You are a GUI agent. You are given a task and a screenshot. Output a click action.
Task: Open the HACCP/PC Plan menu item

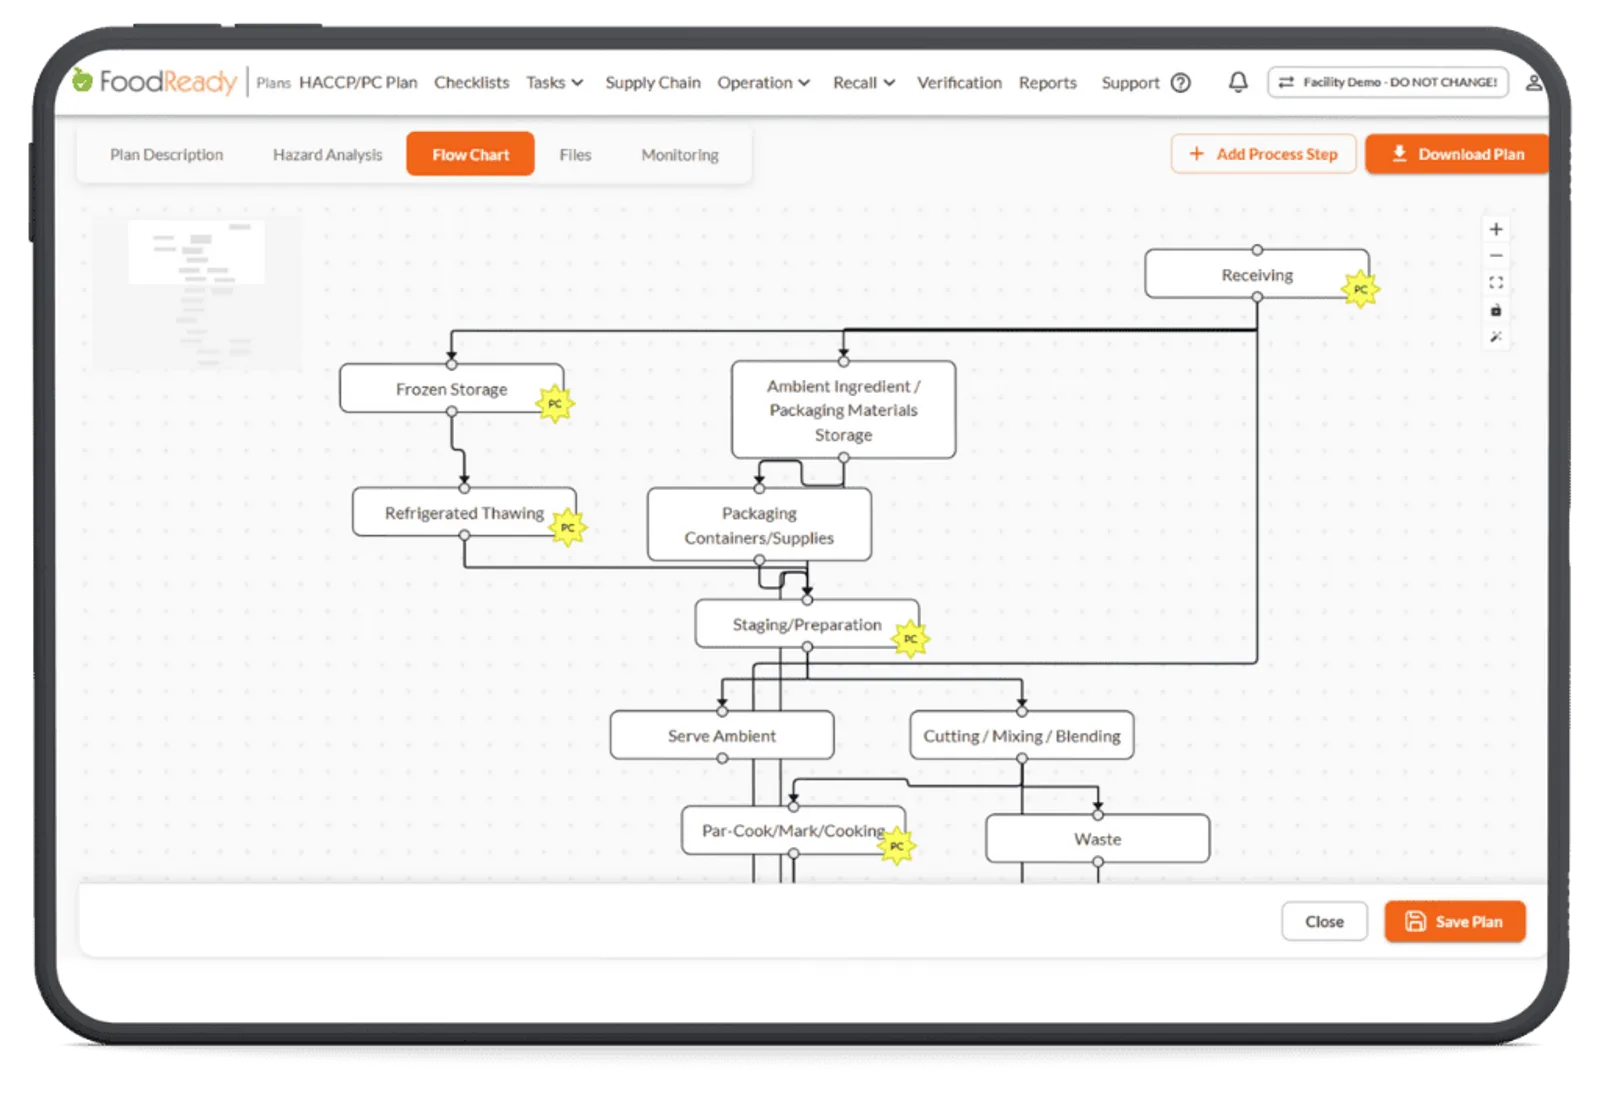point(358,83)
